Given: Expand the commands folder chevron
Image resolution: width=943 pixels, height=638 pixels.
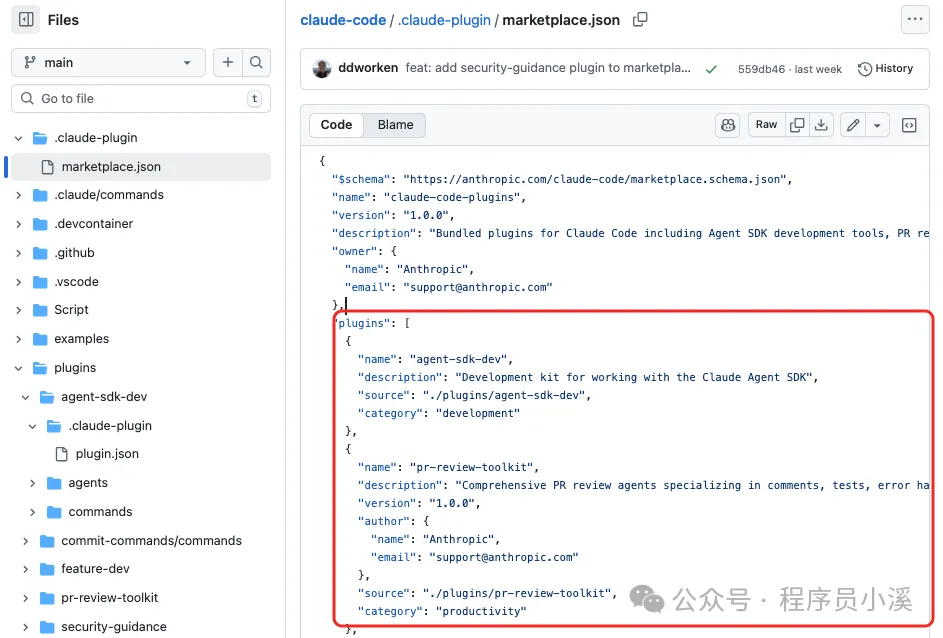Looking at the screenshot, I should pyautogui.click(x=32, y=512).
